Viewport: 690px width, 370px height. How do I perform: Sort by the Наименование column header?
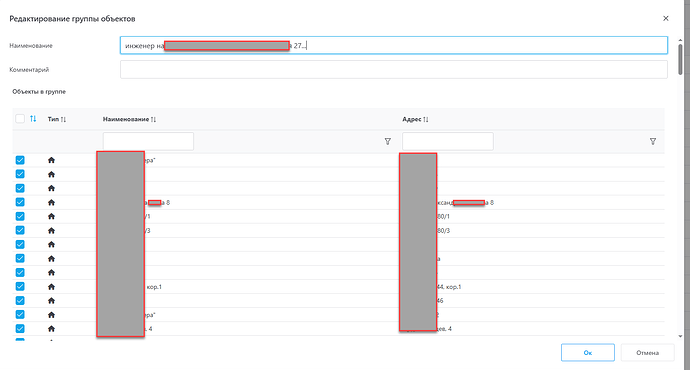[129, 119]
